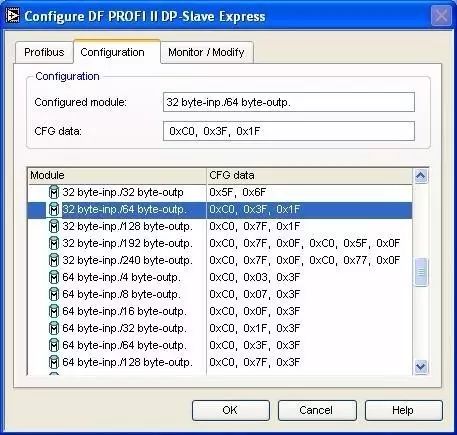Click module icon for 64 byte-inp./32 byte-outp.
Screen dimensions: 457x435
(x=54, y=328)
